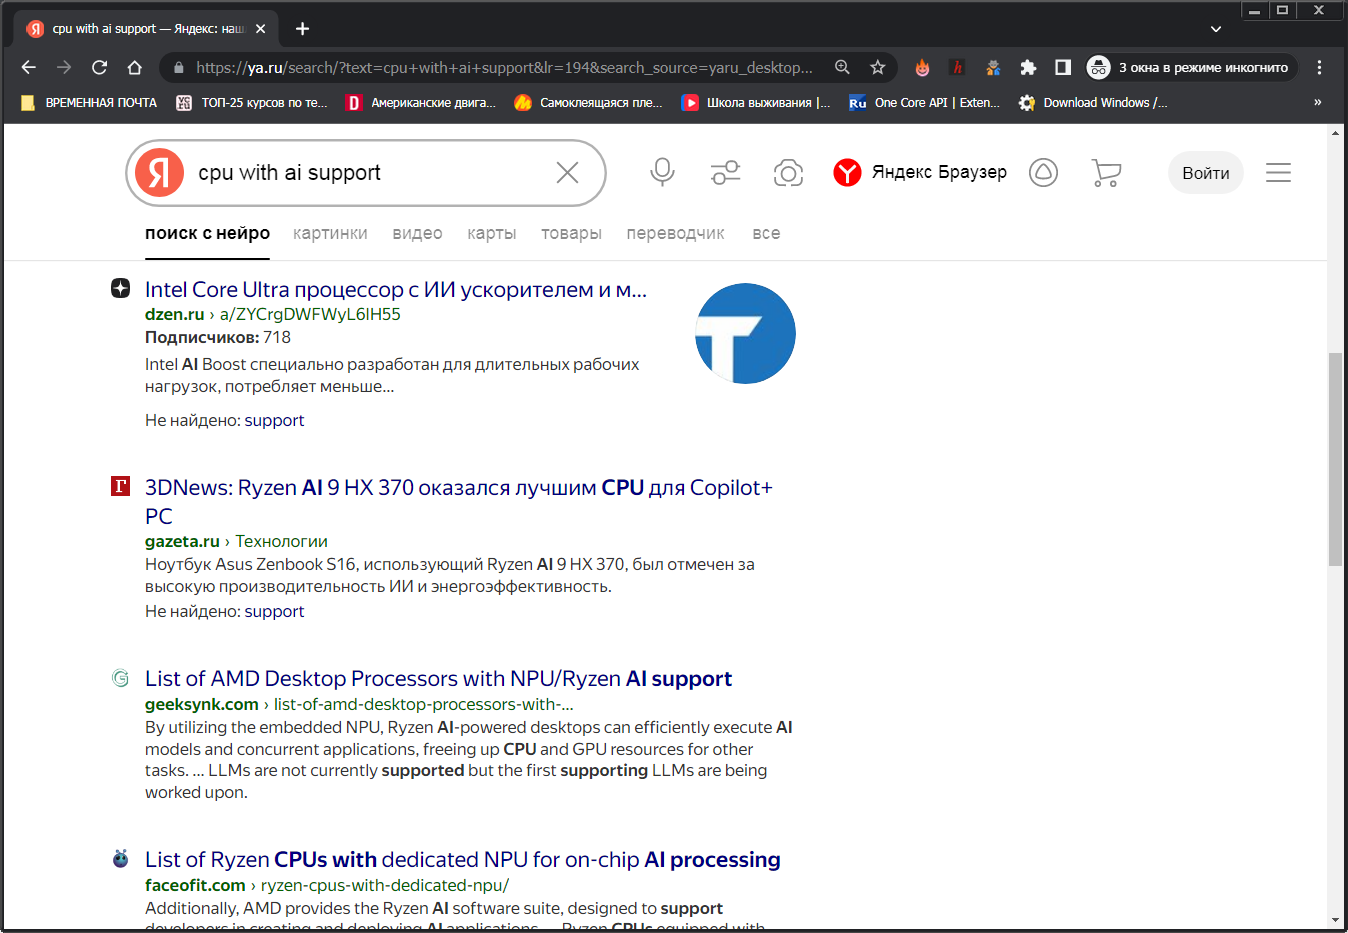Click dzen favicon beside Intel result

coord(120,288)
